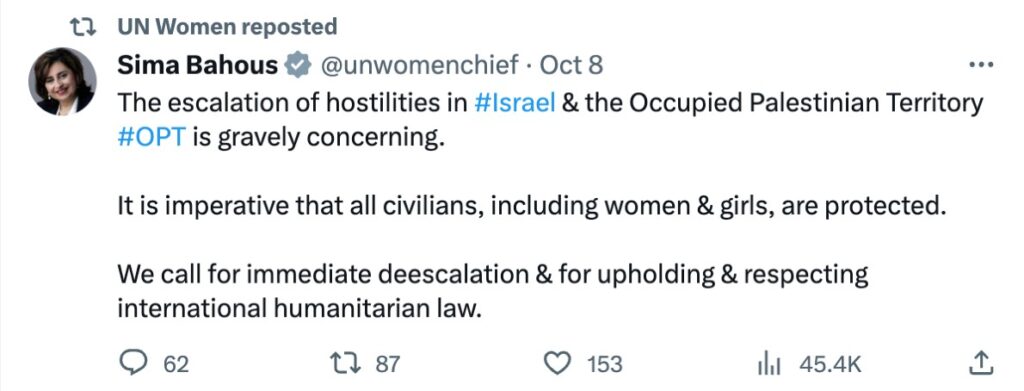Screen dimensions: 1024x391
Task: Click the blue verified badge next to Sima Bahous
Action: click(298, 65)
